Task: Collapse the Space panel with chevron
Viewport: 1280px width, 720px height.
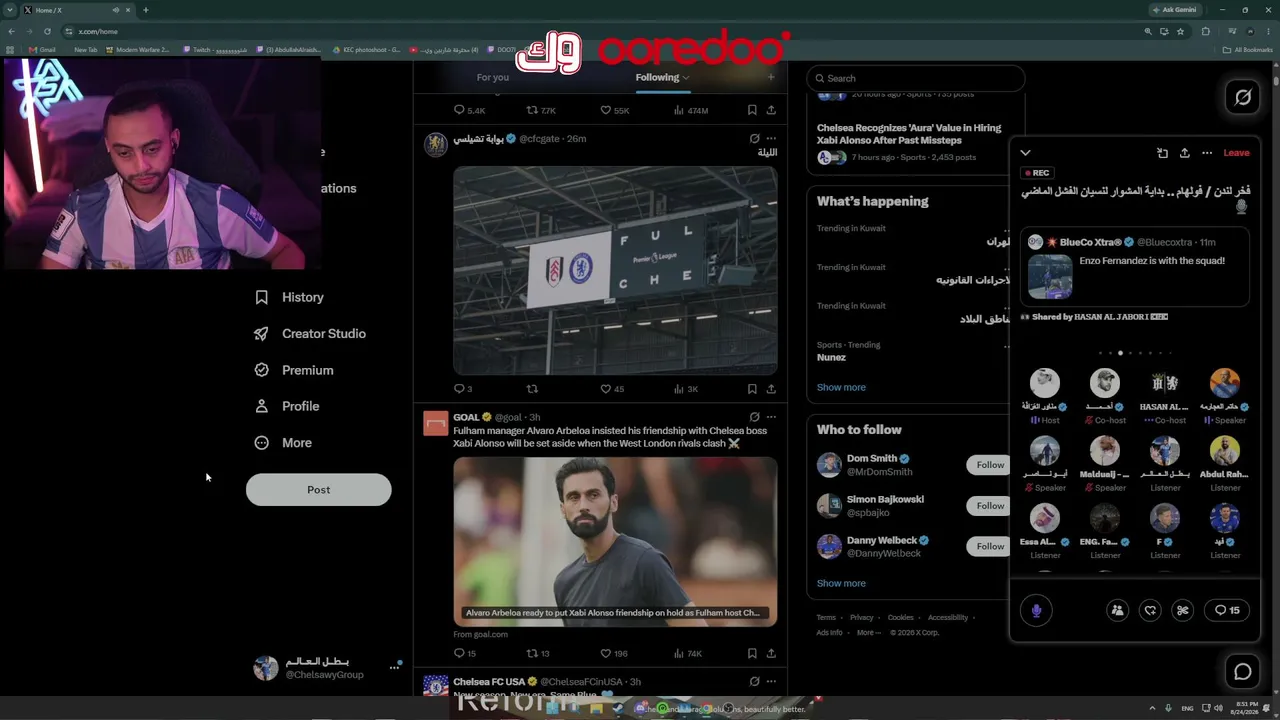Action: click(x=1025, y=153)
